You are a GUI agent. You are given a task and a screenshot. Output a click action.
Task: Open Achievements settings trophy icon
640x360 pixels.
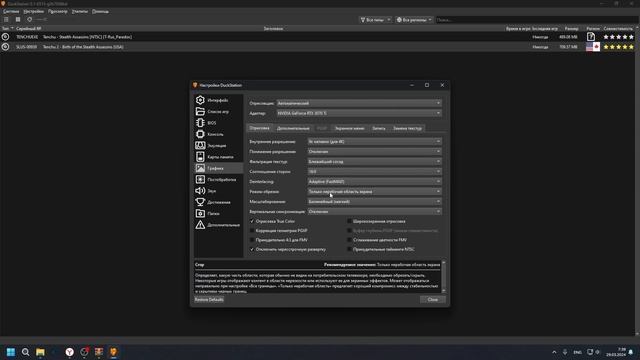pyautogui.click(x=200, y=202)
